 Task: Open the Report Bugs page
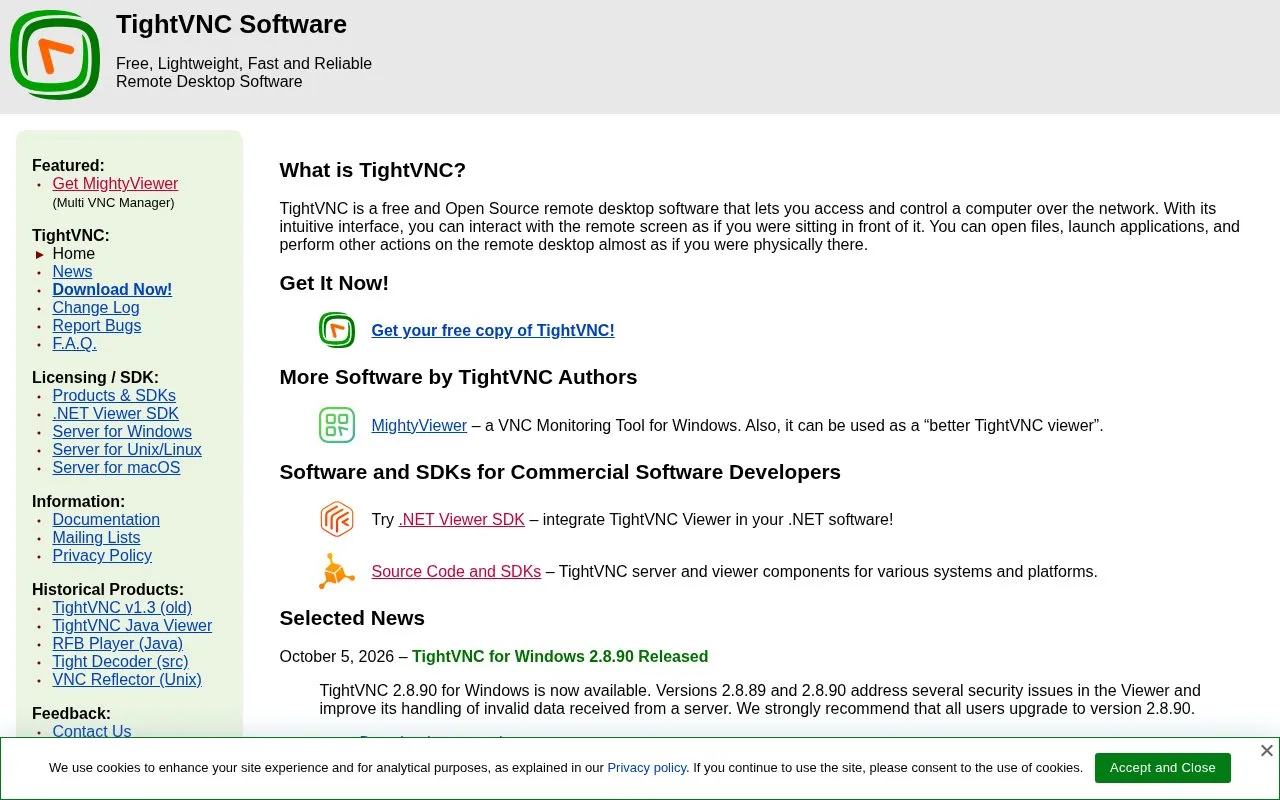point(97,326)
